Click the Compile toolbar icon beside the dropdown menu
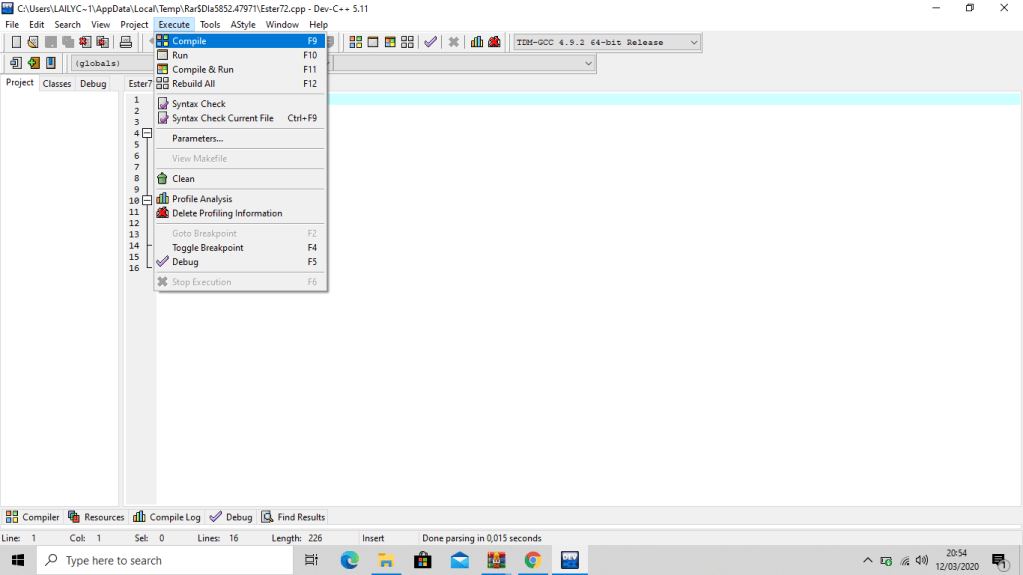 355,42
